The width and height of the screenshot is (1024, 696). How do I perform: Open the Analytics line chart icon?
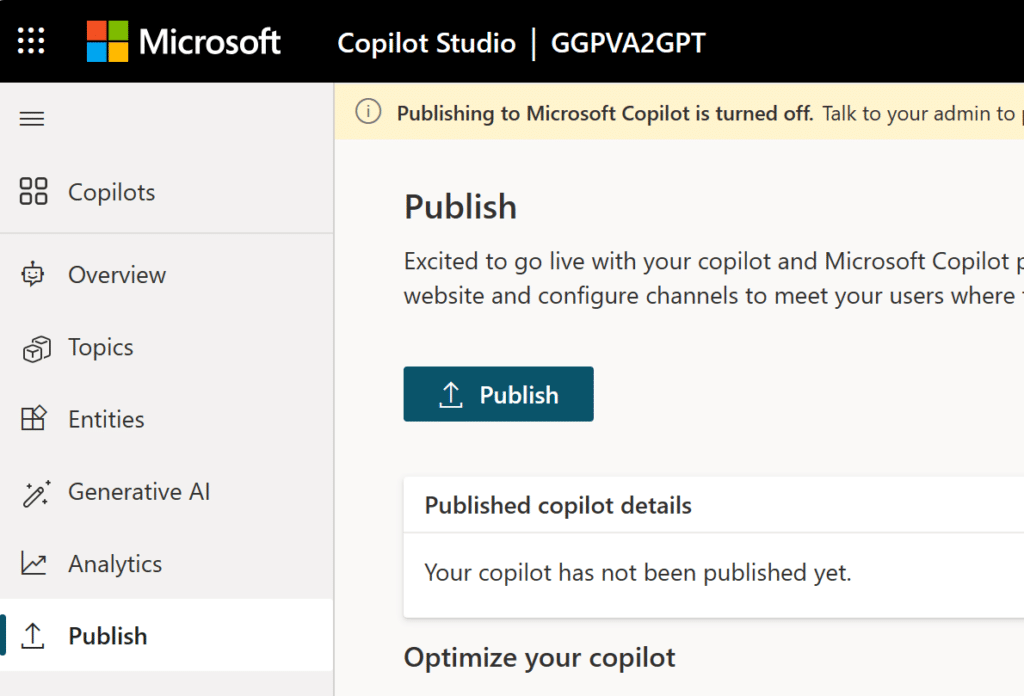tap(34, 564)
